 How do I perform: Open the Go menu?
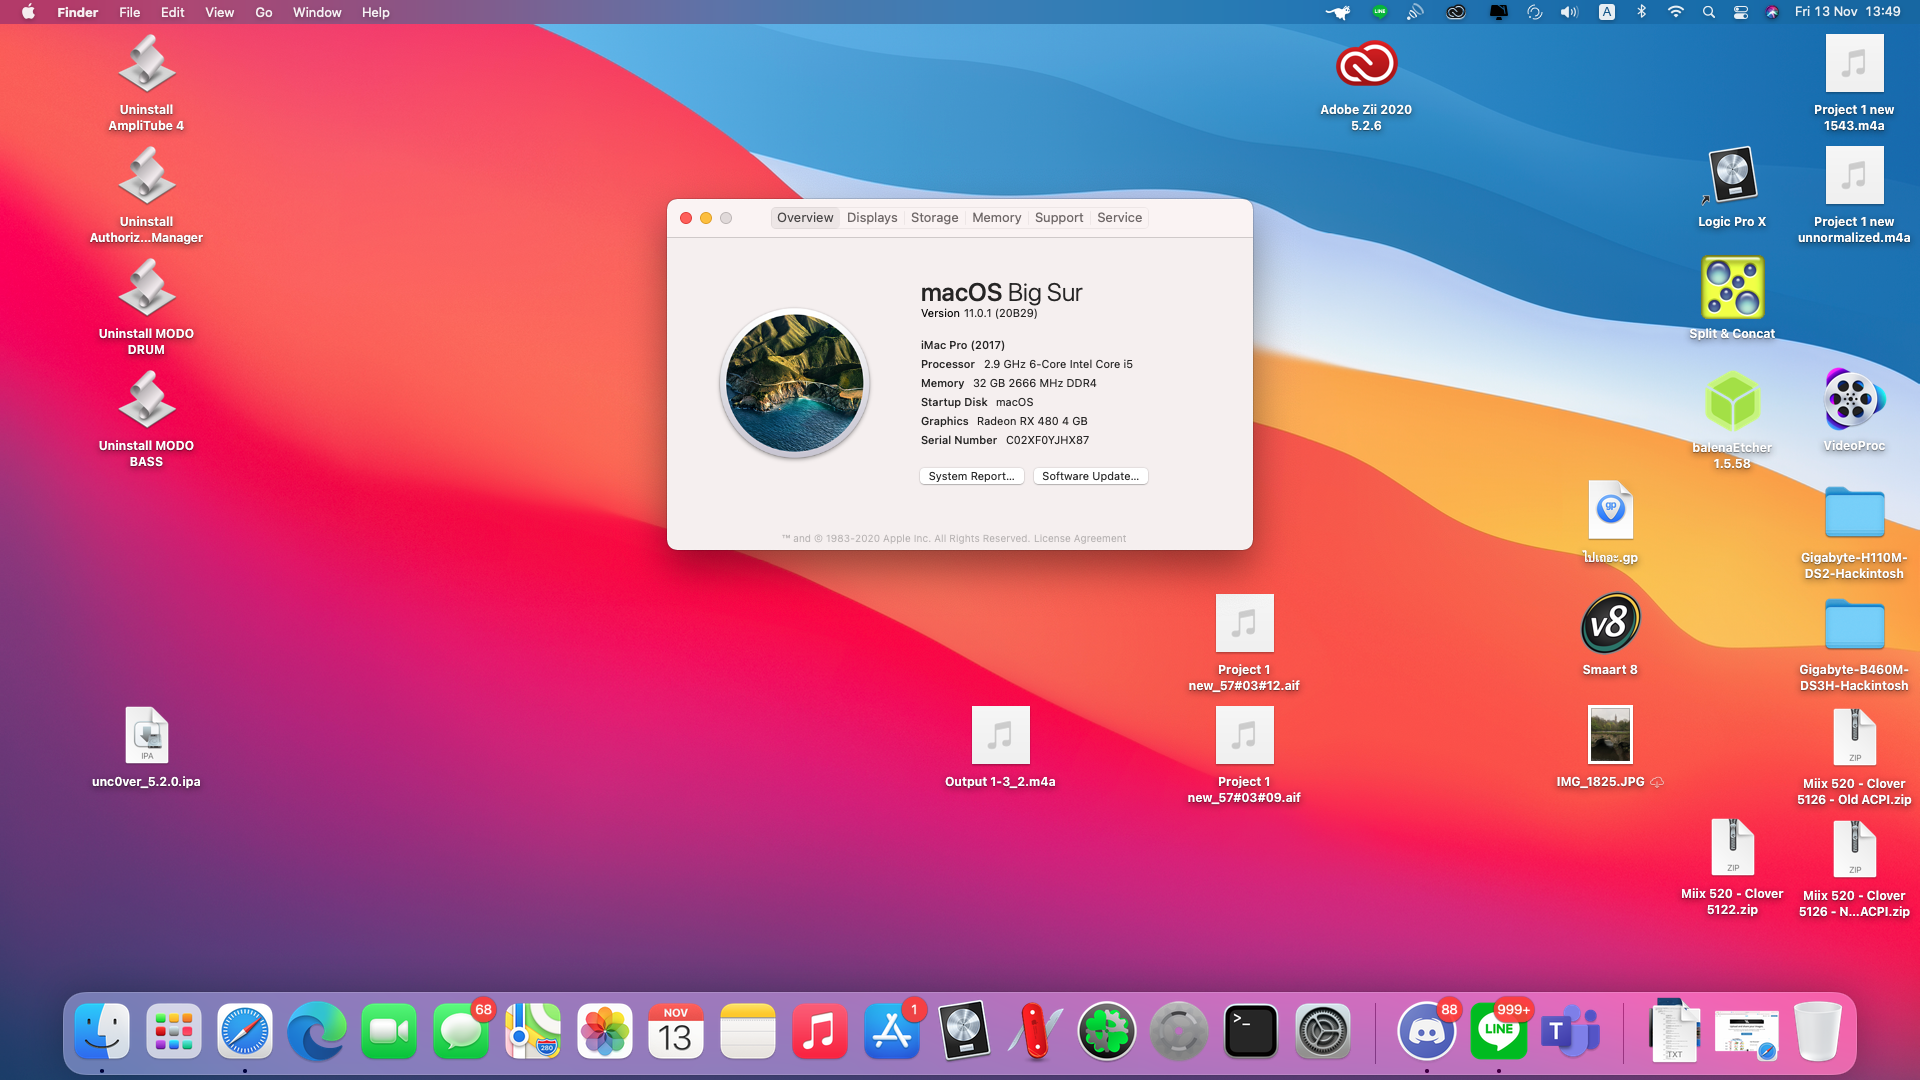point(264,12)
